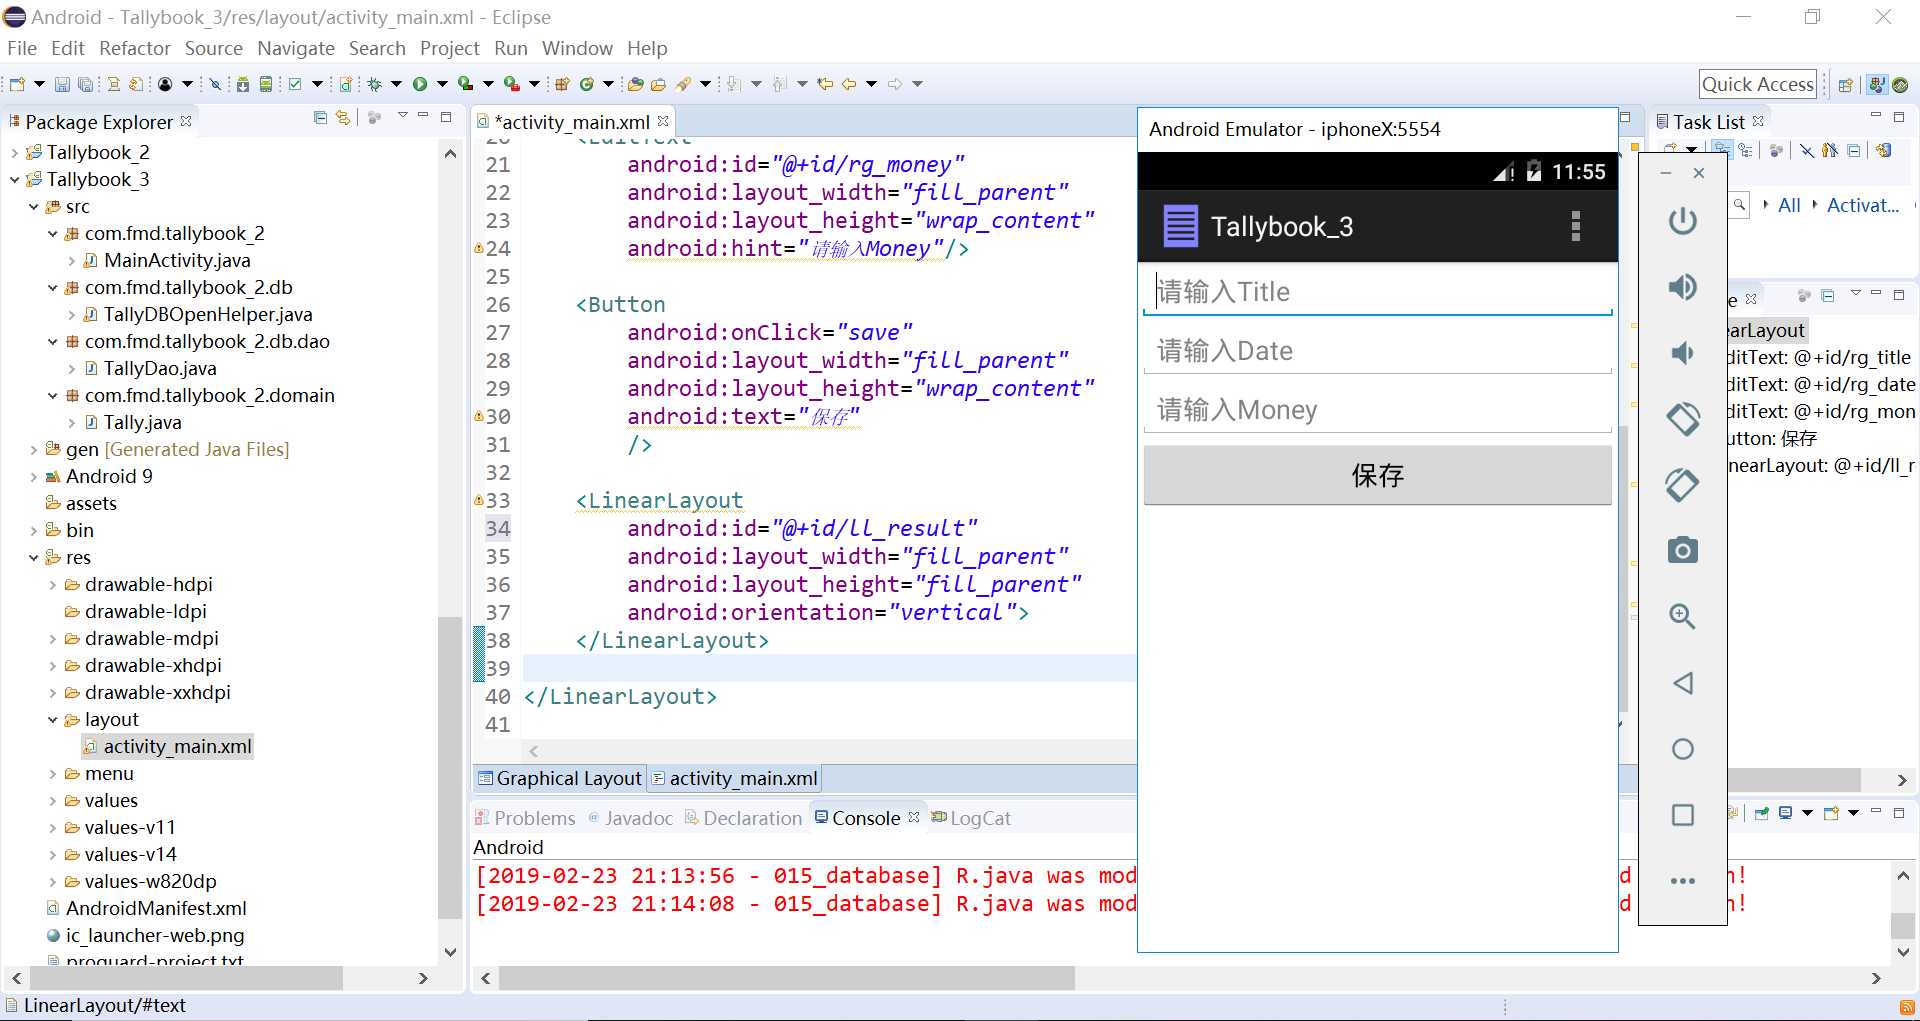Toggle Skip All Breakpoints icon
Image resolution: width=1920 pixels, height=1021 pixels.
coord(215,84)
